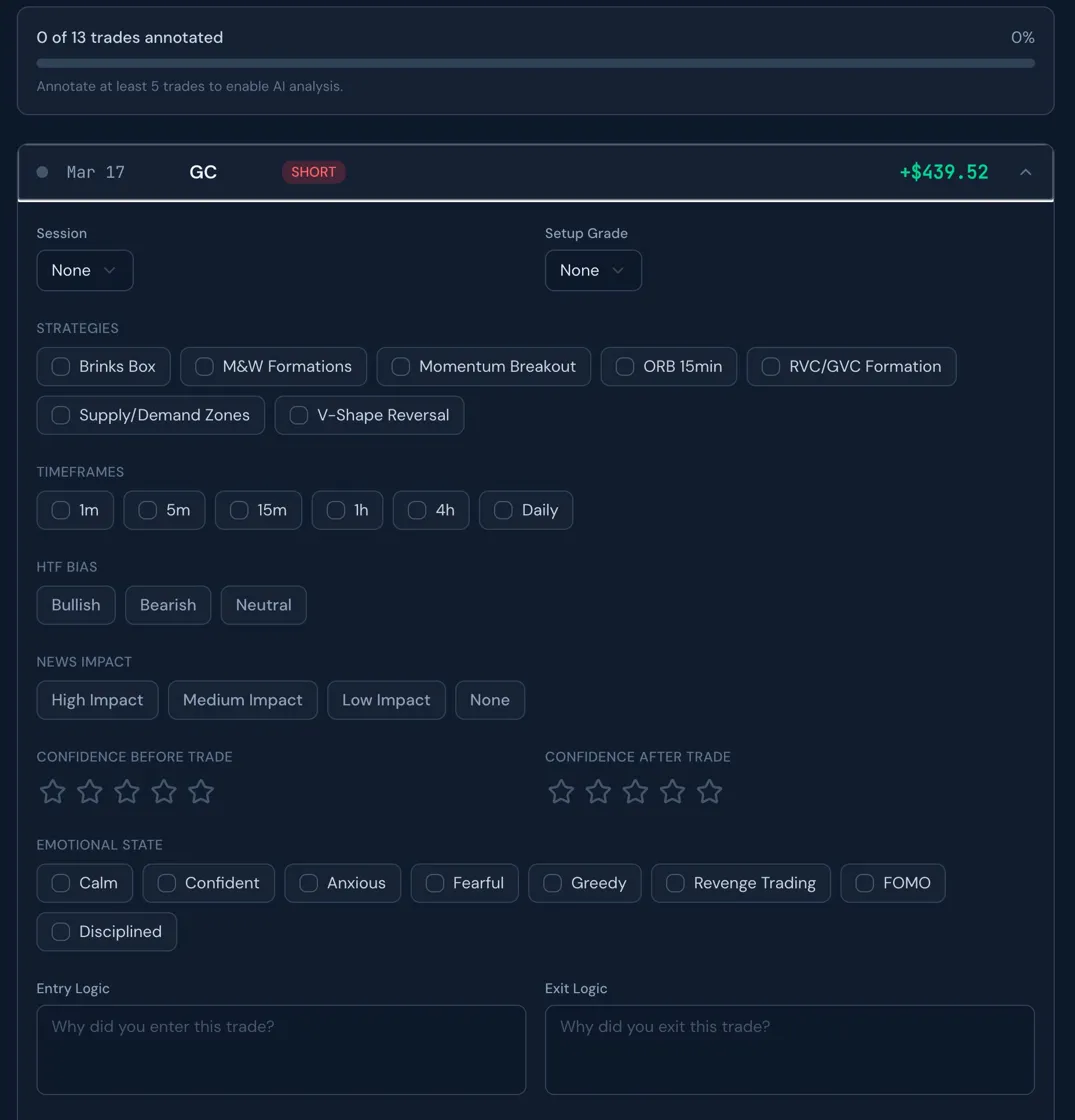Give one star for confidence after trade
Screen dimensions: 1075x1120
(561, 791)
